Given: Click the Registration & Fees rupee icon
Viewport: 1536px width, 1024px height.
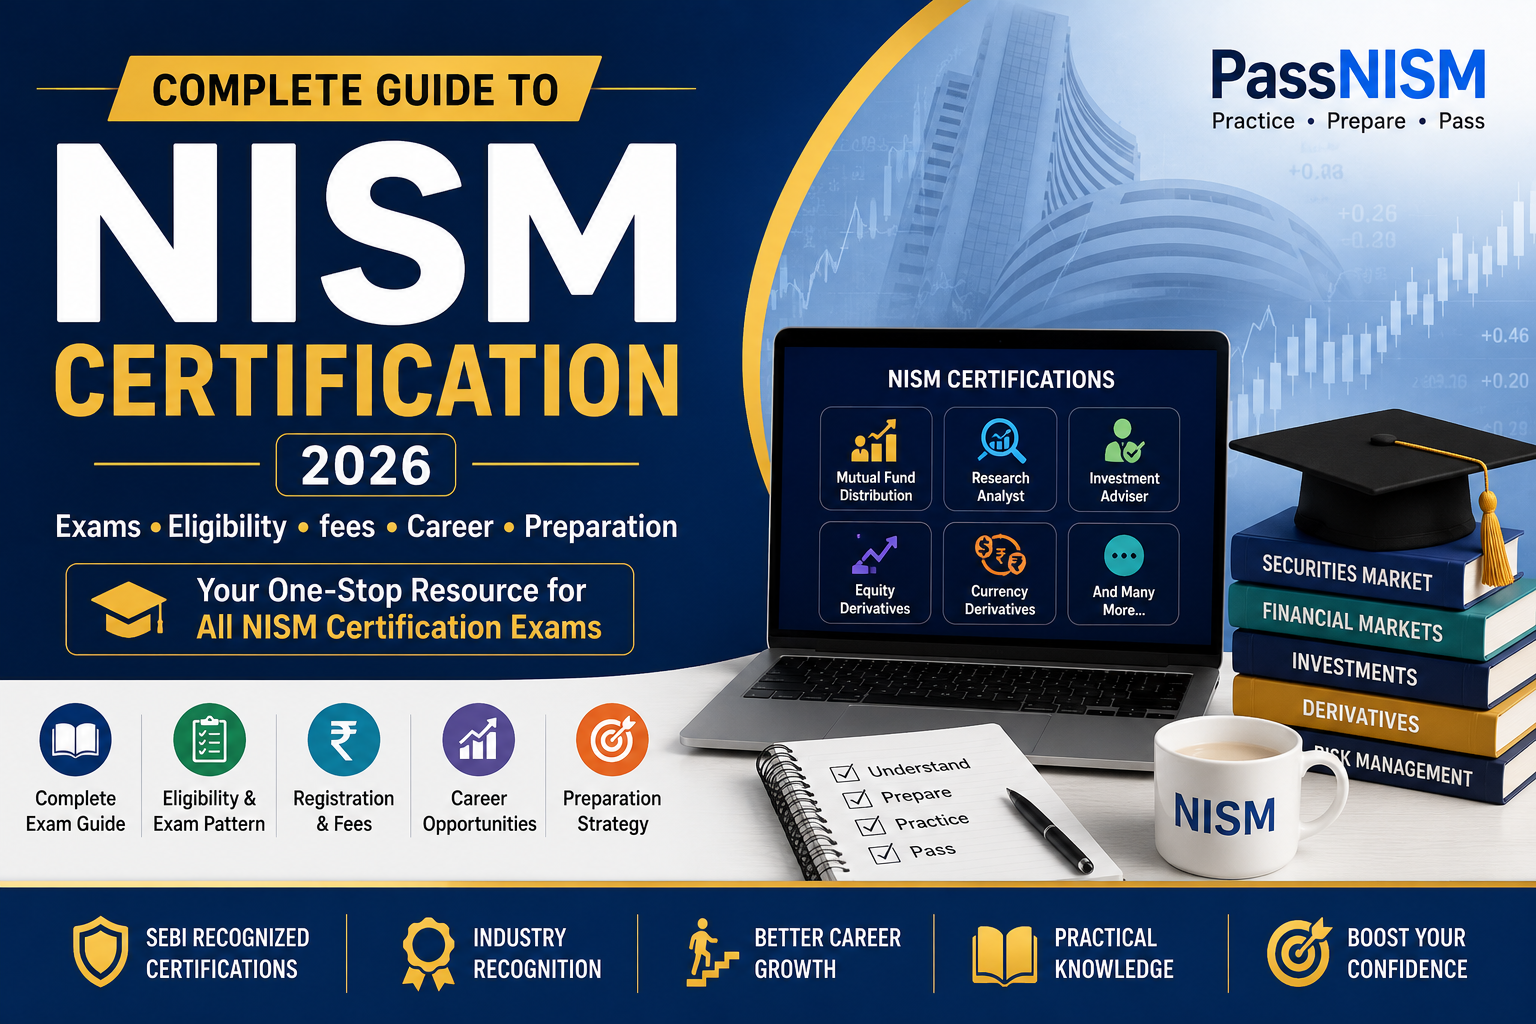Looking at the screenshot, I should (x=343, y=740).
